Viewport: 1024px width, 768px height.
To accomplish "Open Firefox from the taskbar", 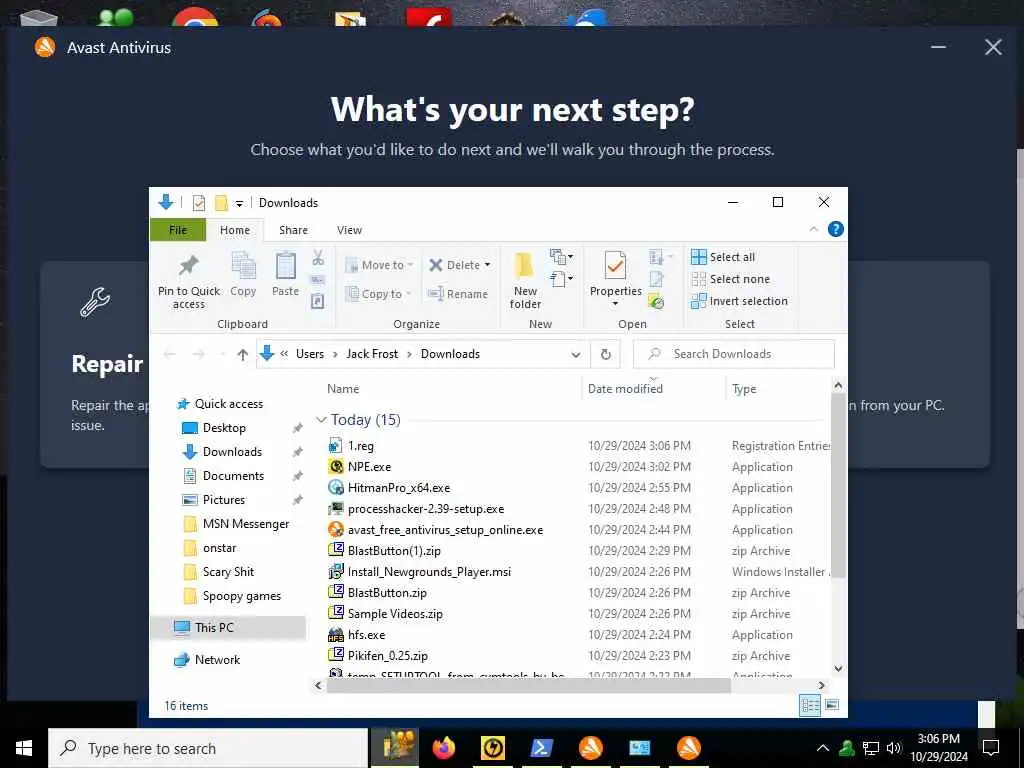I will coord(443,748).
